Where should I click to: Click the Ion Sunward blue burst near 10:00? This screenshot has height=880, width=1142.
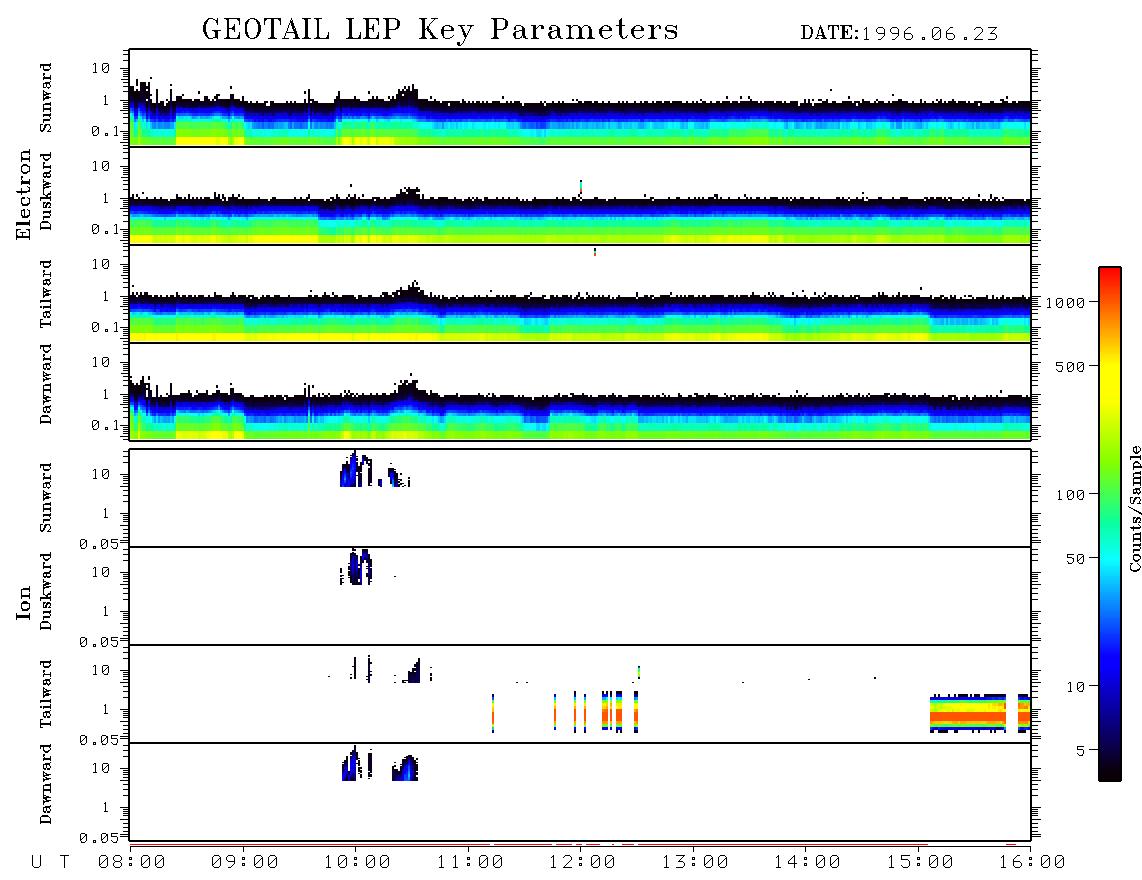click(355, 470)
